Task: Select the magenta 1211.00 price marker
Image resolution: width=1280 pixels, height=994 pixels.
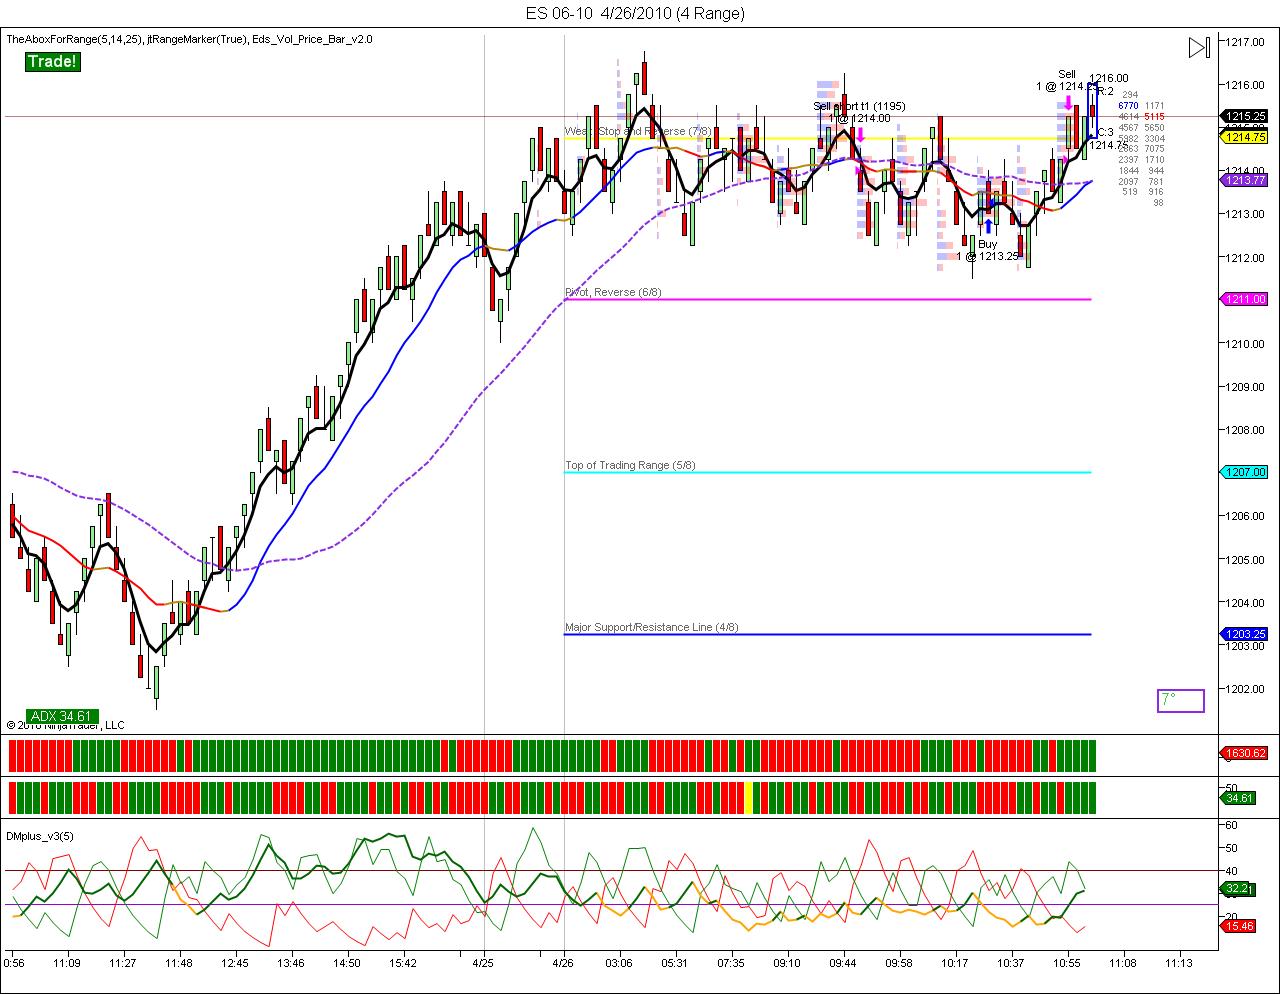Action: (1244, 299)
